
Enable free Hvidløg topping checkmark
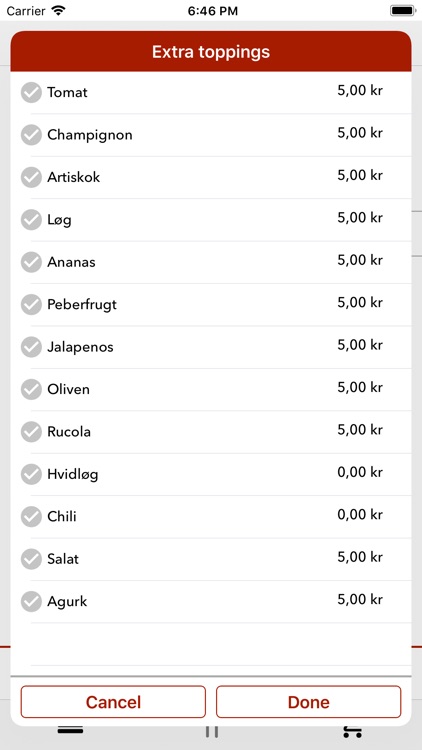[31, 474]
